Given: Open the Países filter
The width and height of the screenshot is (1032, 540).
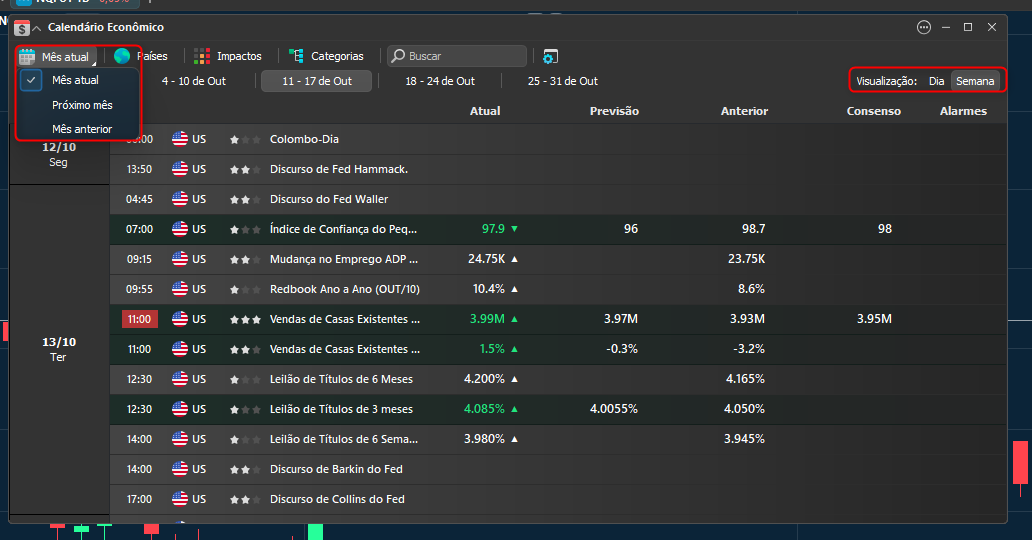Looking at the screenshot, I should click(x=141, y=56).
